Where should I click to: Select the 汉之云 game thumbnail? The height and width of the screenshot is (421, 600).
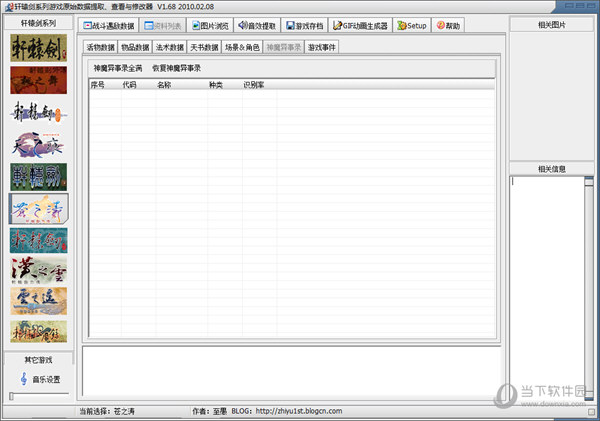pyautogui.click(x=38, y=271)
